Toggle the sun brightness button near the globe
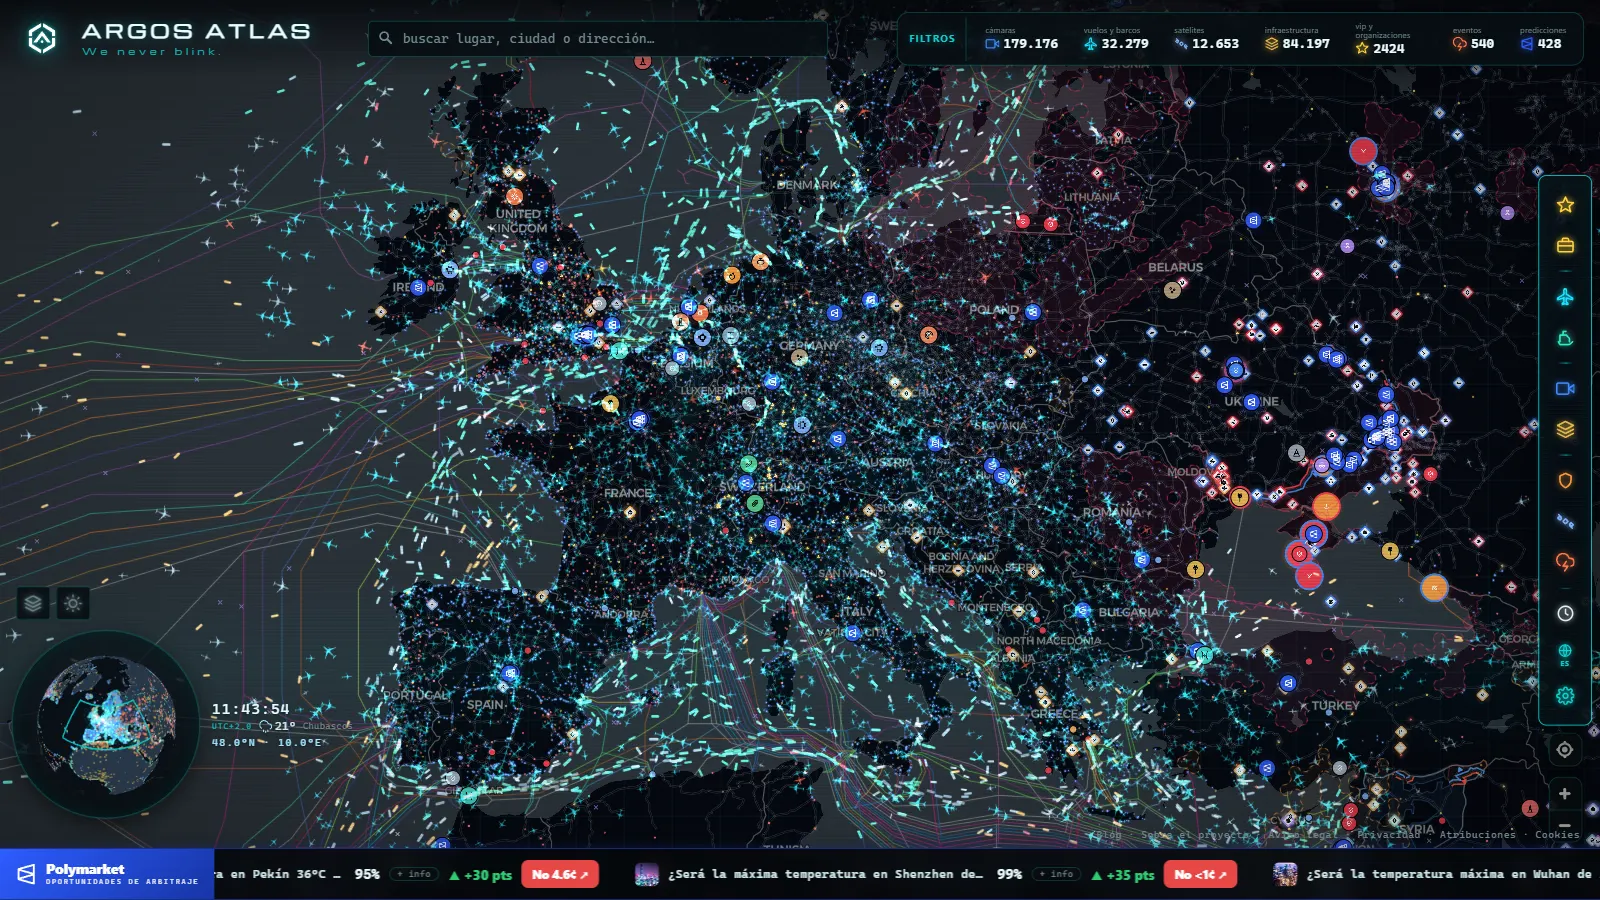Image resolution: width=1600 pixels, height=900 pixels. (x=73, y=603)
